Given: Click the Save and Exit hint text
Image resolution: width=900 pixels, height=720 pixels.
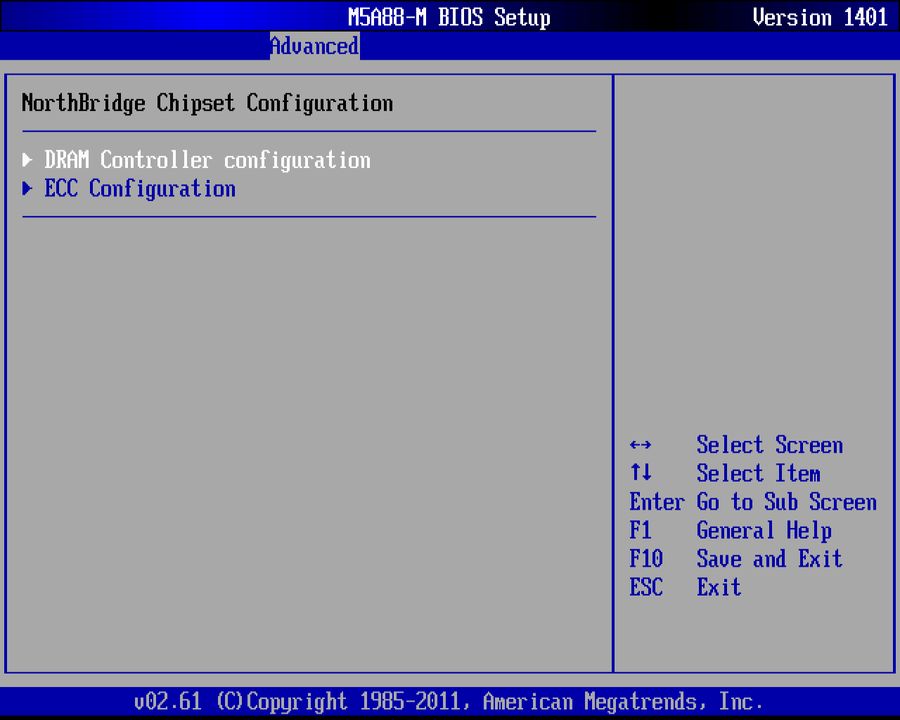Looking at the screenshot, I should tap(769, 559).
